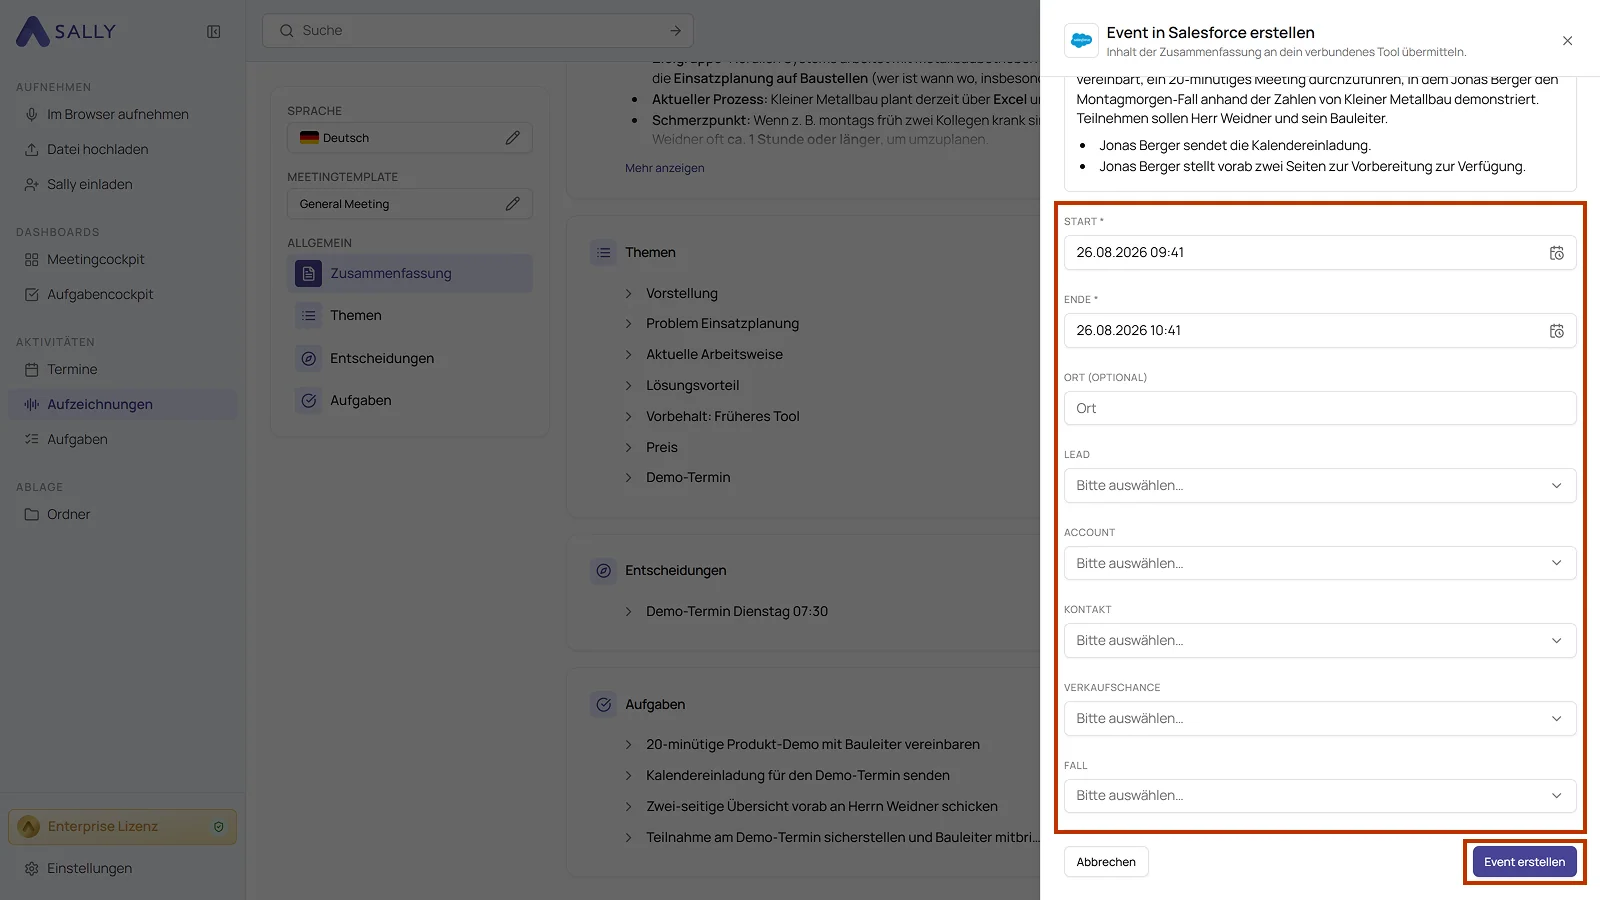Click the Themen section header icon

tap(603, 253)
